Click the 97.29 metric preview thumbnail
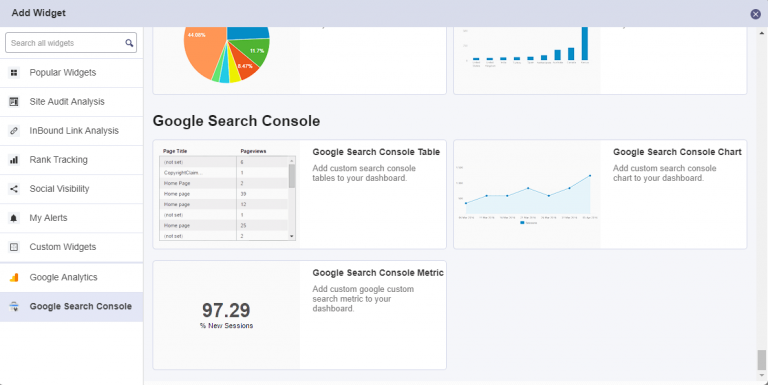Viewport: 768px width, 385px height. pyautogui.click(x=226, y=315)
